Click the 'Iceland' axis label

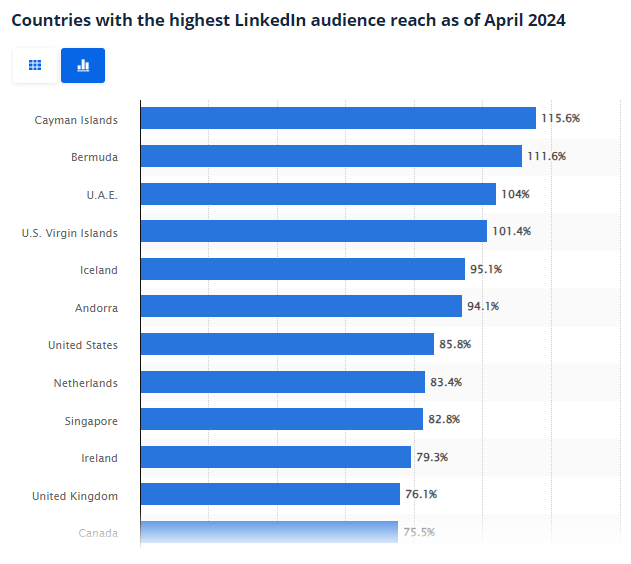coord(99,270)
